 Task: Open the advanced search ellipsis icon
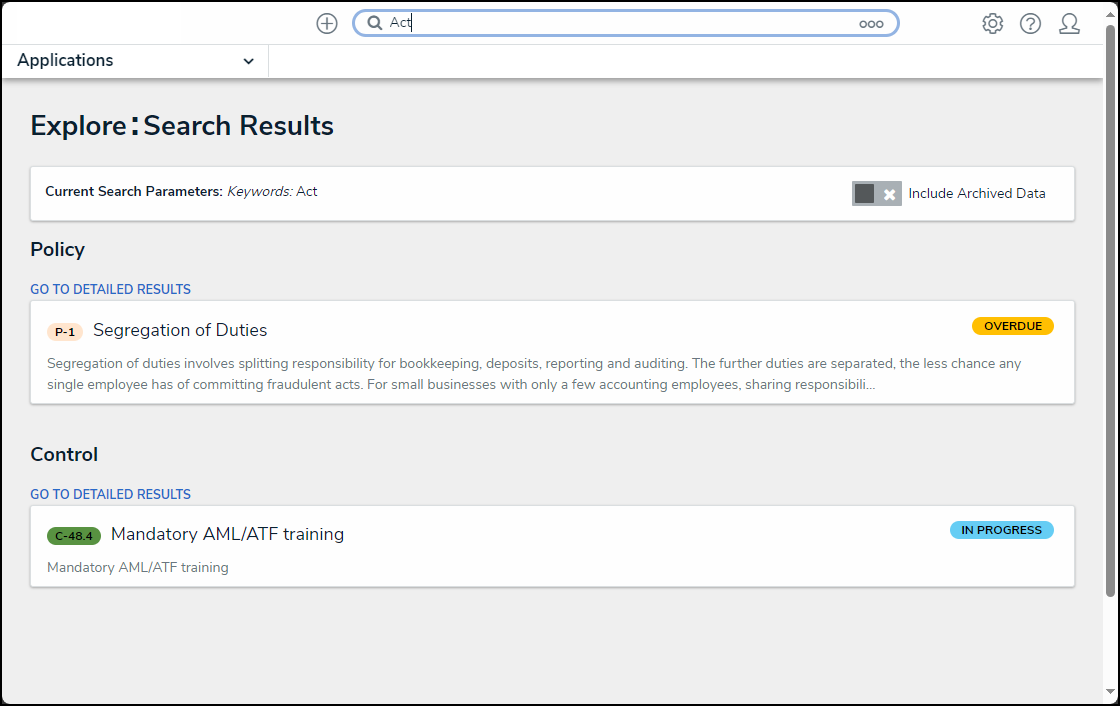[871, 24]
